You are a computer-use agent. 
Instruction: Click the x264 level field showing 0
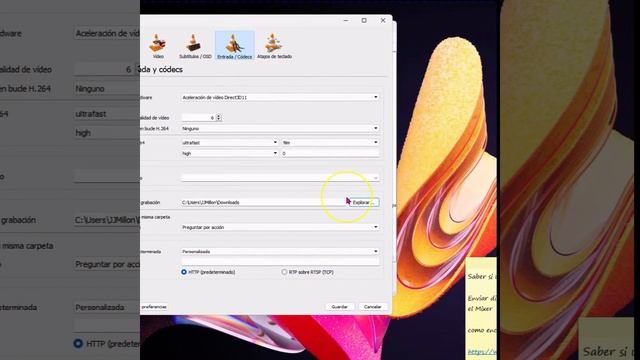coord(330,153)
